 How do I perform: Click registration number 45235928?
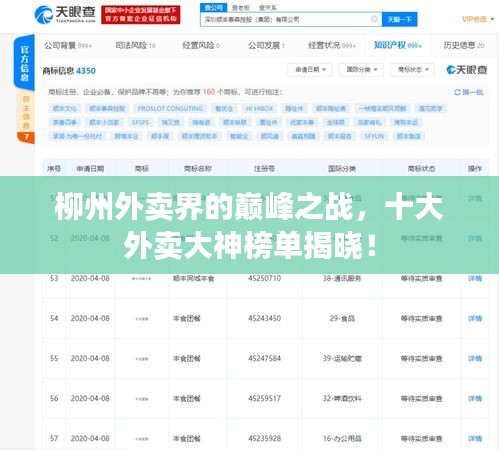pyautogui.click(x=264, y=439)
